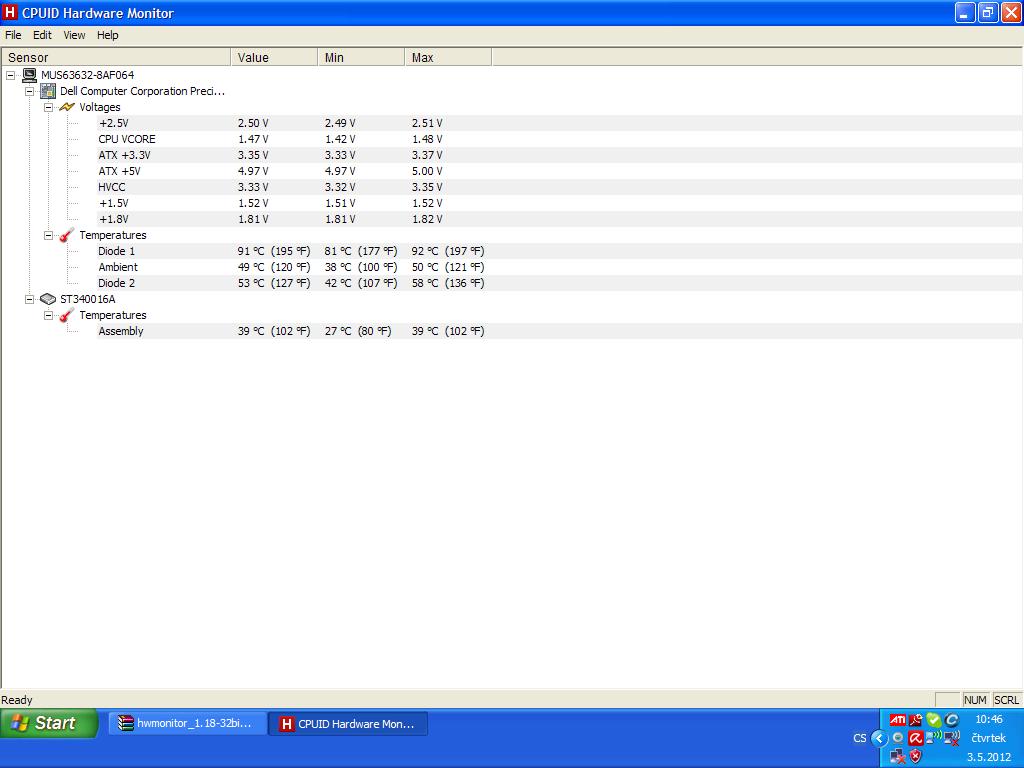Click the computer icon beside MUS63632-8AF064

click(x=29, y=75)
